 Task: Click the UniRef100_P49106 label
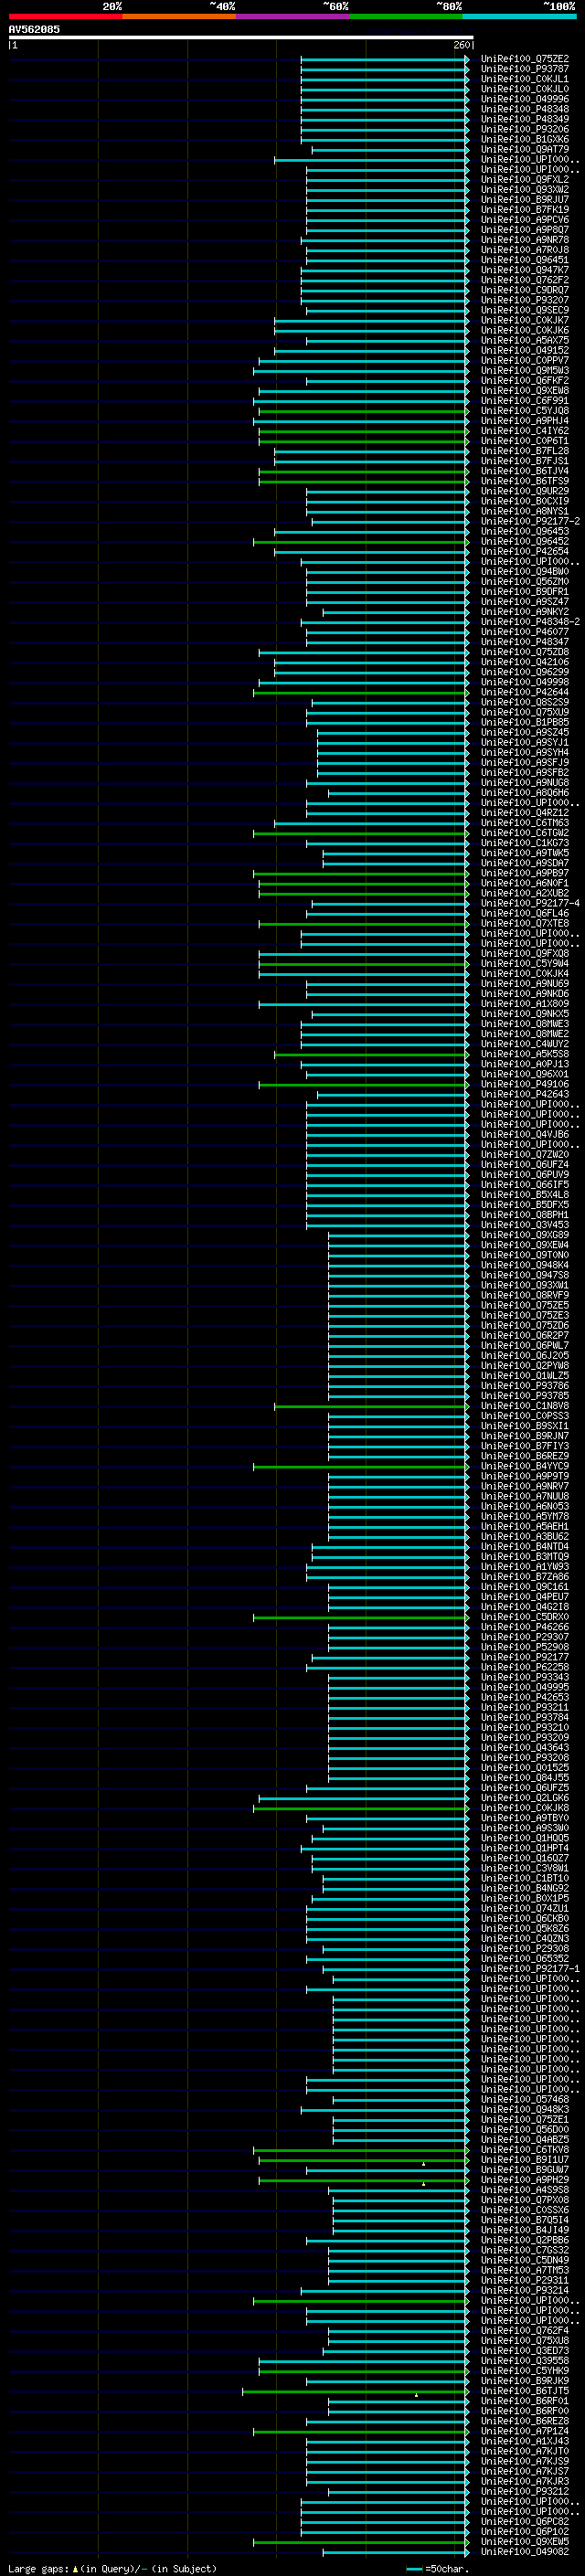click(x=525, y=1084)
